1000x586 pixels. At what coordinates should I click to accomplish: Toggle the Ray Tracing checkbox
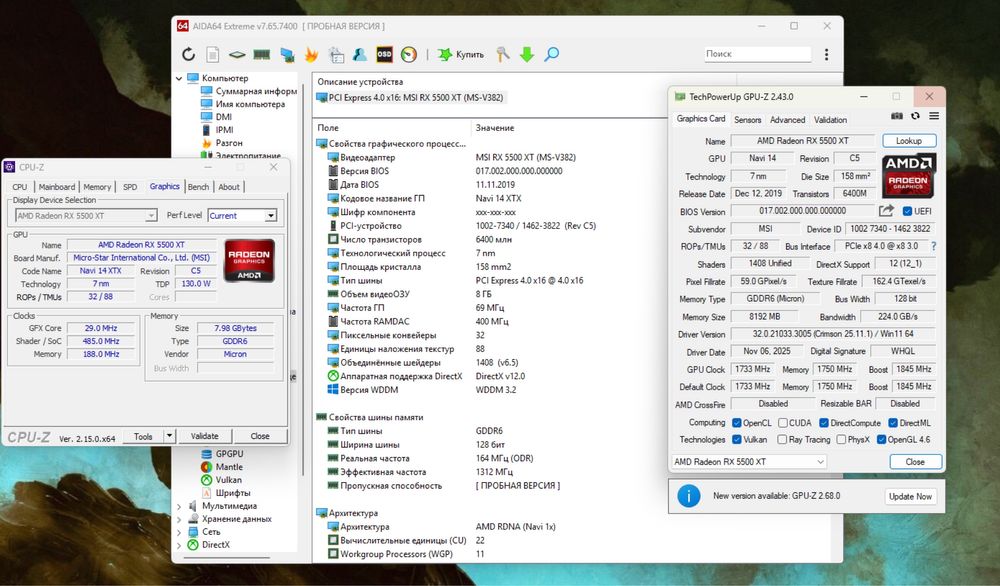tap(782, 440)
